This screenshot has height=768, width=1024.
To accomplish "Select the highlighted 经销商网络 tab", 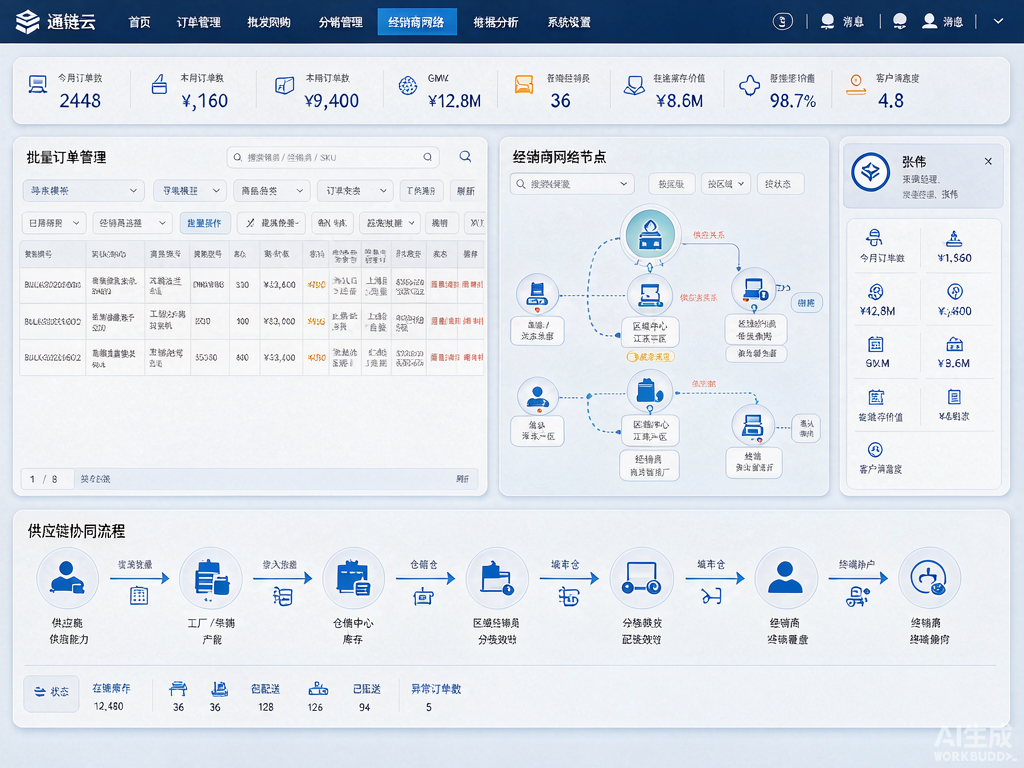I will pyautogui.click(x=417, y=22).
